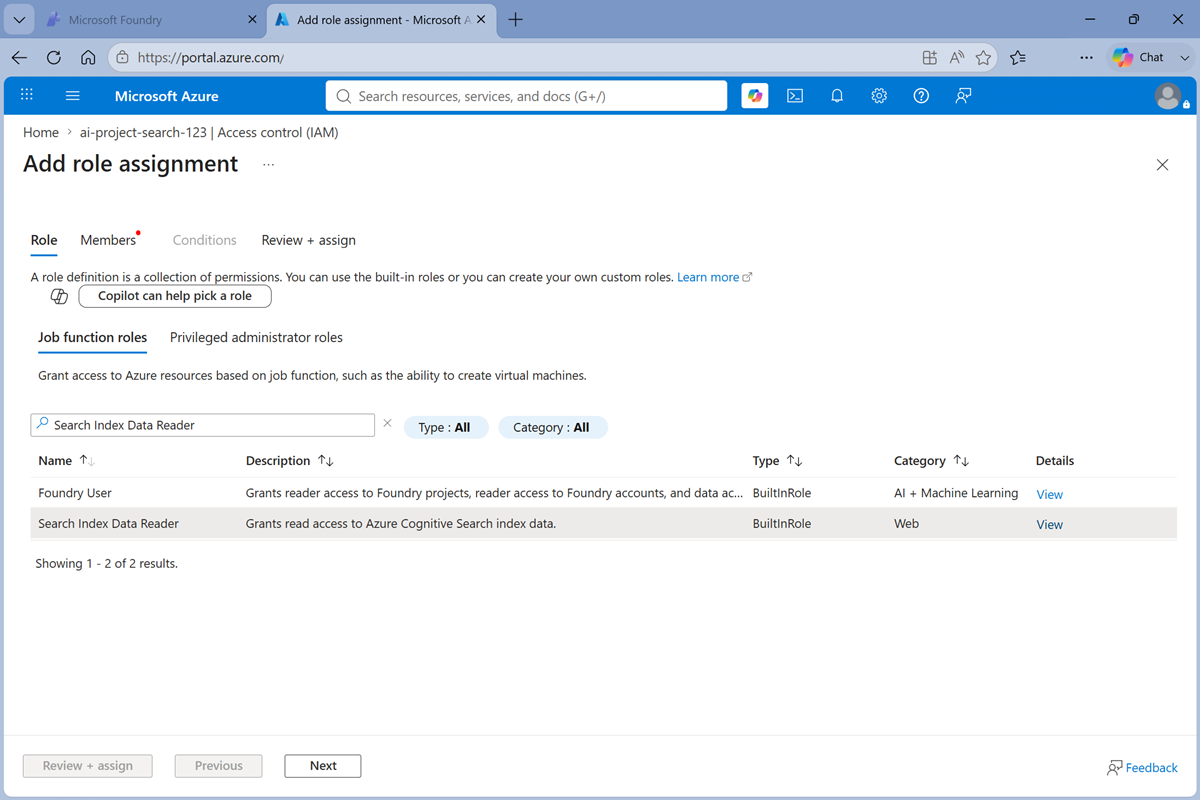Open Read aloud in address bar
The width and height of the screenshot is (1200, 800).
tap(957, 58)
